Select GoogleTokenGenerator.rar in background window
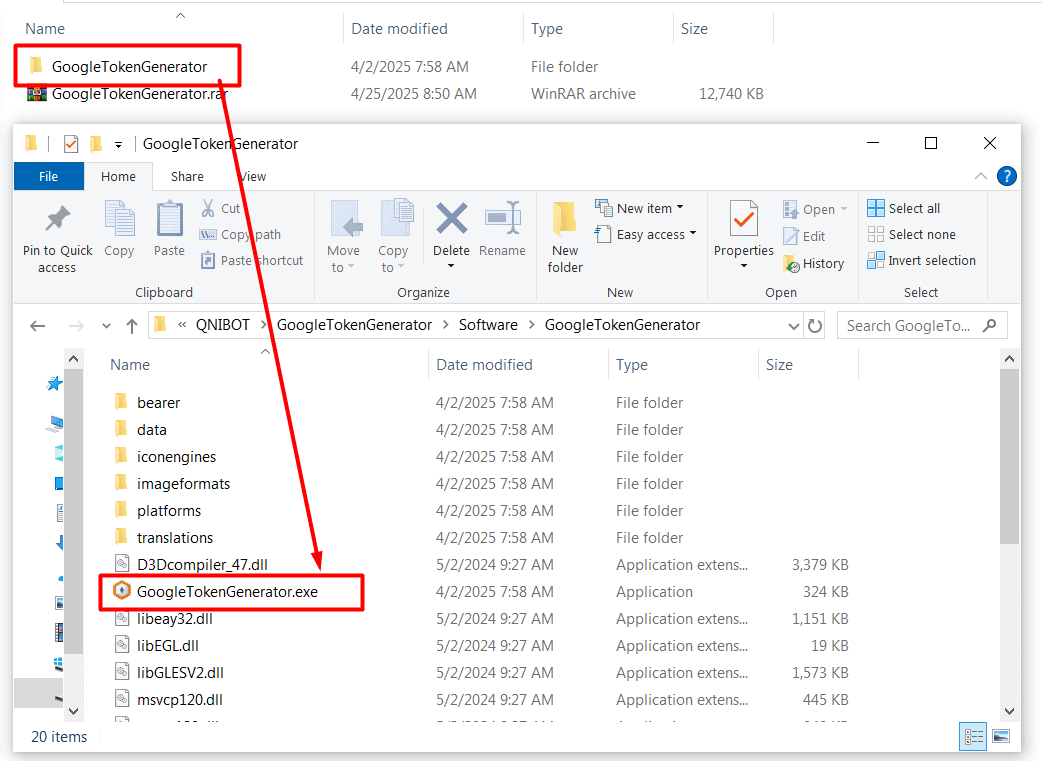The height and width of the screenshot is (761, 1042). [x=140, y=94]
